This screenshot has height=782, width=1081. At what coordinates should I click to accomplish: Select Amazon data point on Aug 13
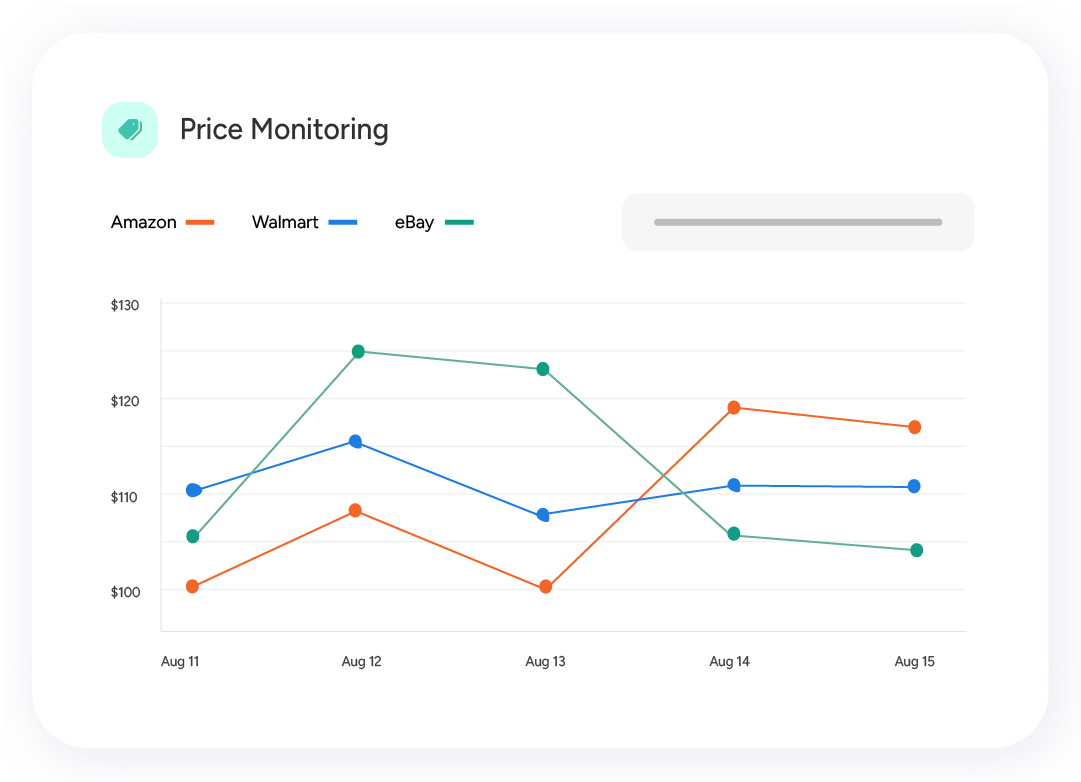pyautogui.click(x=545, y=587)
